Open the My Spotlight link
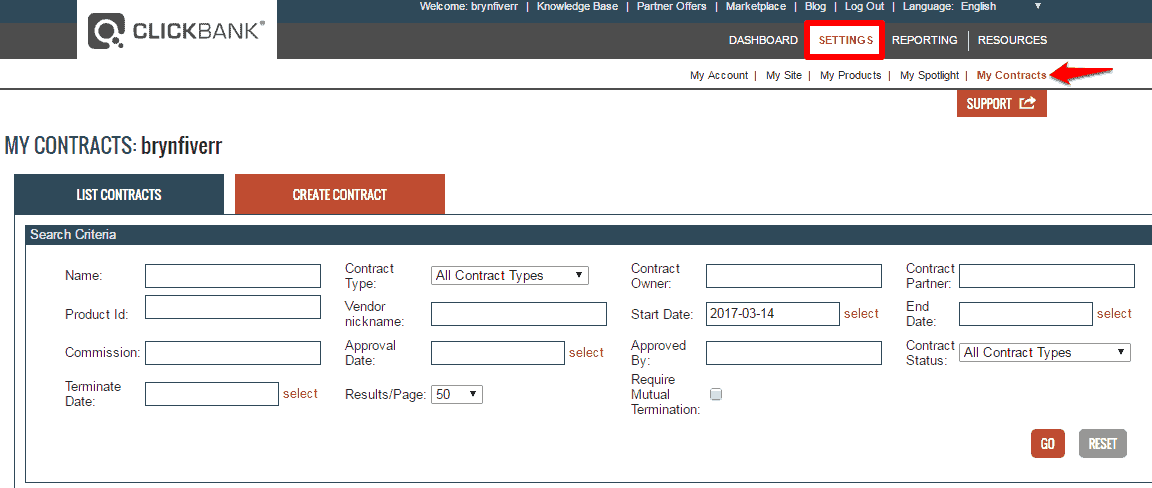 [929, 75]
